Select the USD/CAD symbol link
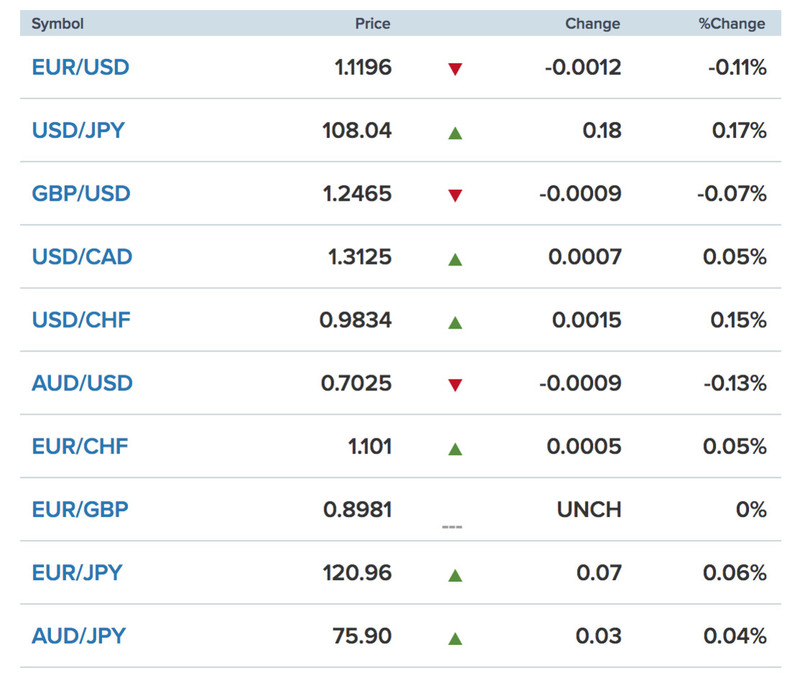Viewport: 800px width, 688px height. pyautogui.click(x=82, y=257)
